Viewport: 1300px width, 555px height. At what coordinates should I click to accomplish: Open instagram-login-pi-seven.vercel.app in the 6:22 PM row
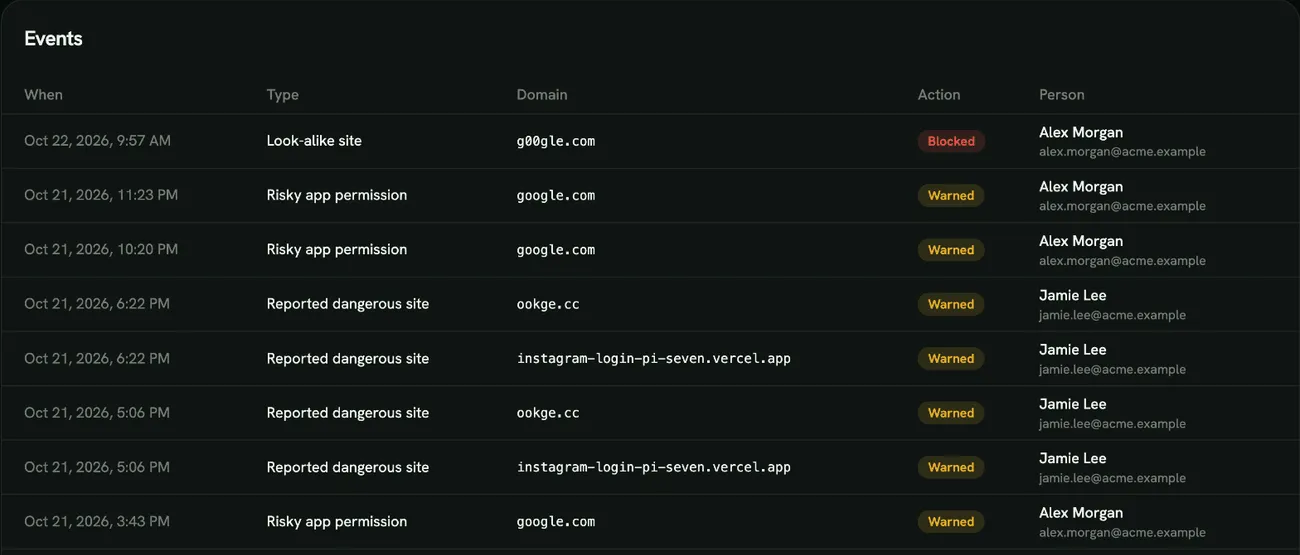(654, 358)
